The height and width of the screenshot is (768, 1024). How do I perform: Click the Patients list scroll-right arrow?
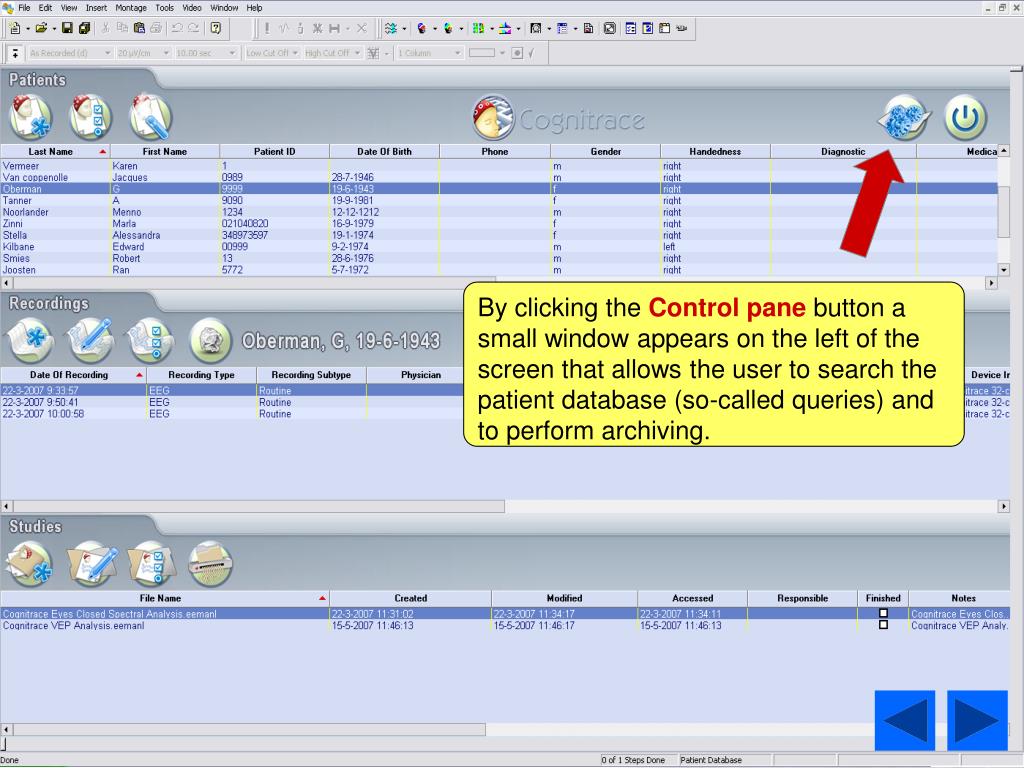(x=991, y=283)
